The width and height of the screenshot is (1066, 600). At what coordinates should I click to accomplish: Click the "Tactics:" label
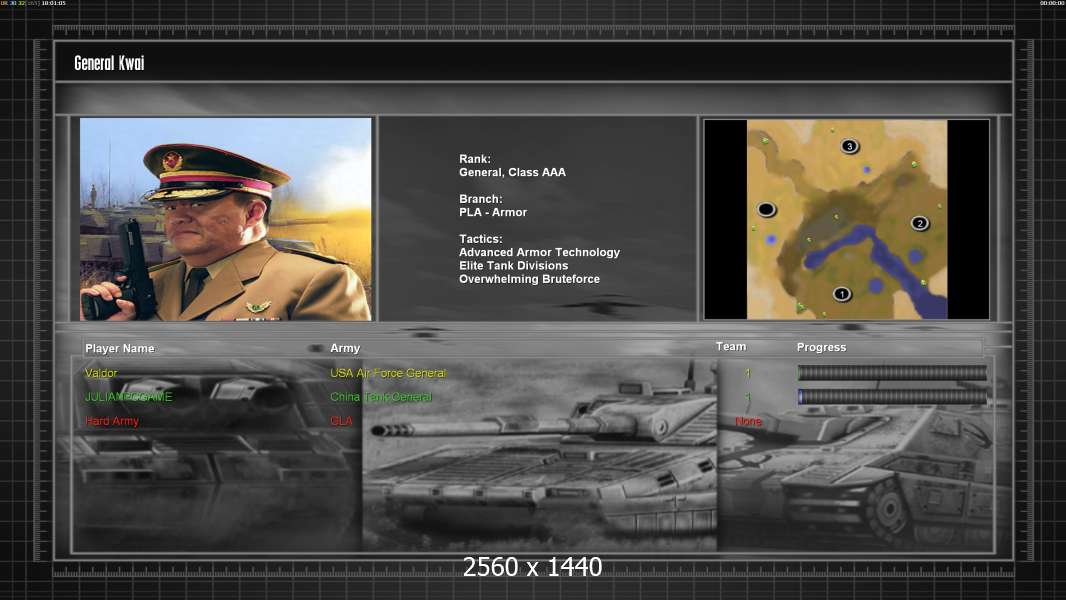point(481,239)
